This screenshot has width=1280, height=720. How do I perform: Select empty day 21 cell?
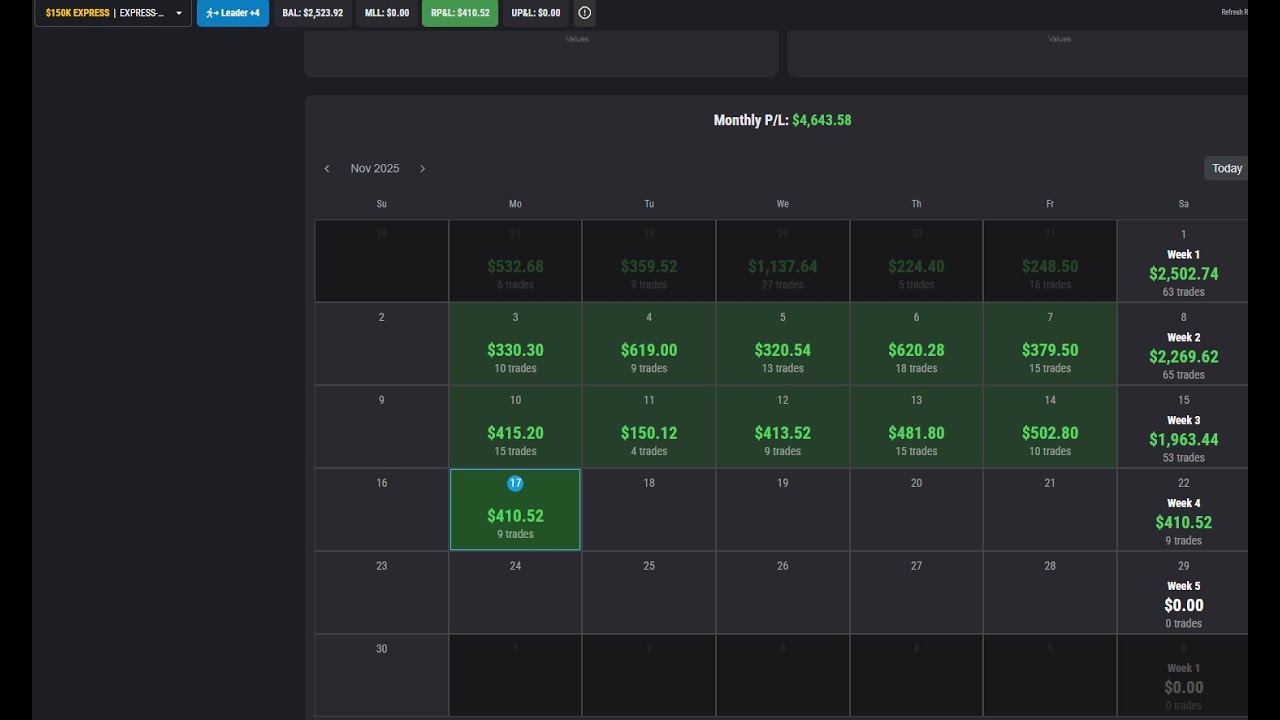coord(1050,510)
